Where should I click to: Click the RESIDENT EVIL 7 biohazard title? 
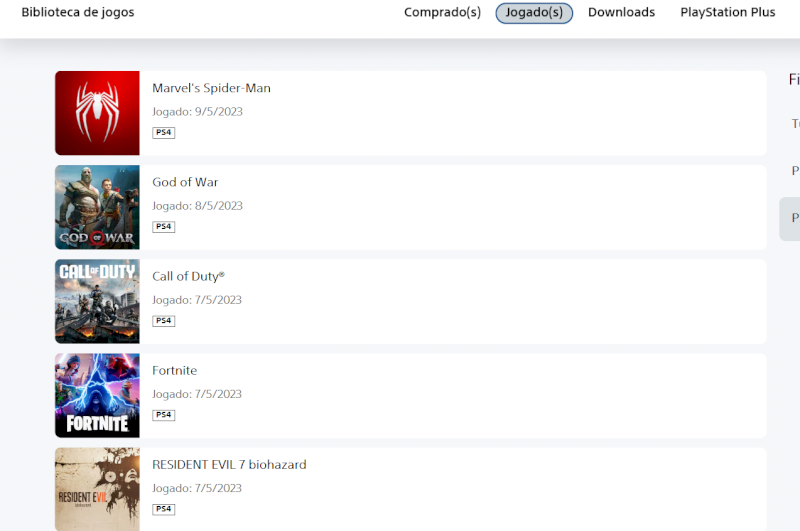click(x=229, y=464)
